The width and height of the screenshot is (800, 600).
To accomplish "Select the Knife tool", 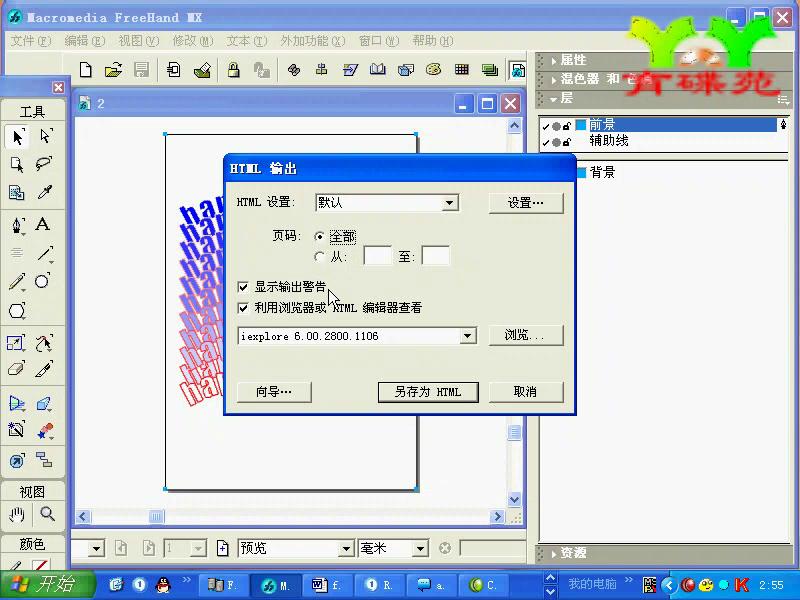I will (x=44, y=369).
